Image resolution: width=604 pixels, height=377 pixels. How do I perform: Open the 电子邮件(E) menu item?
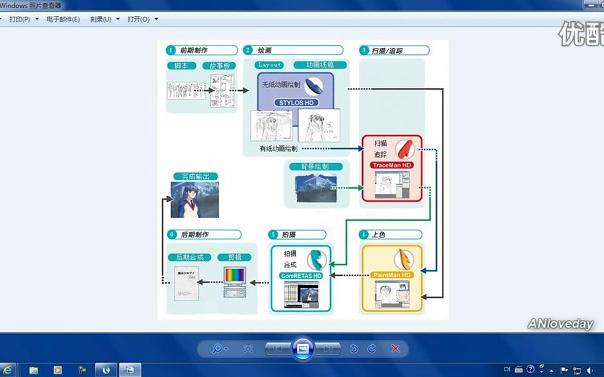(63, 19)
